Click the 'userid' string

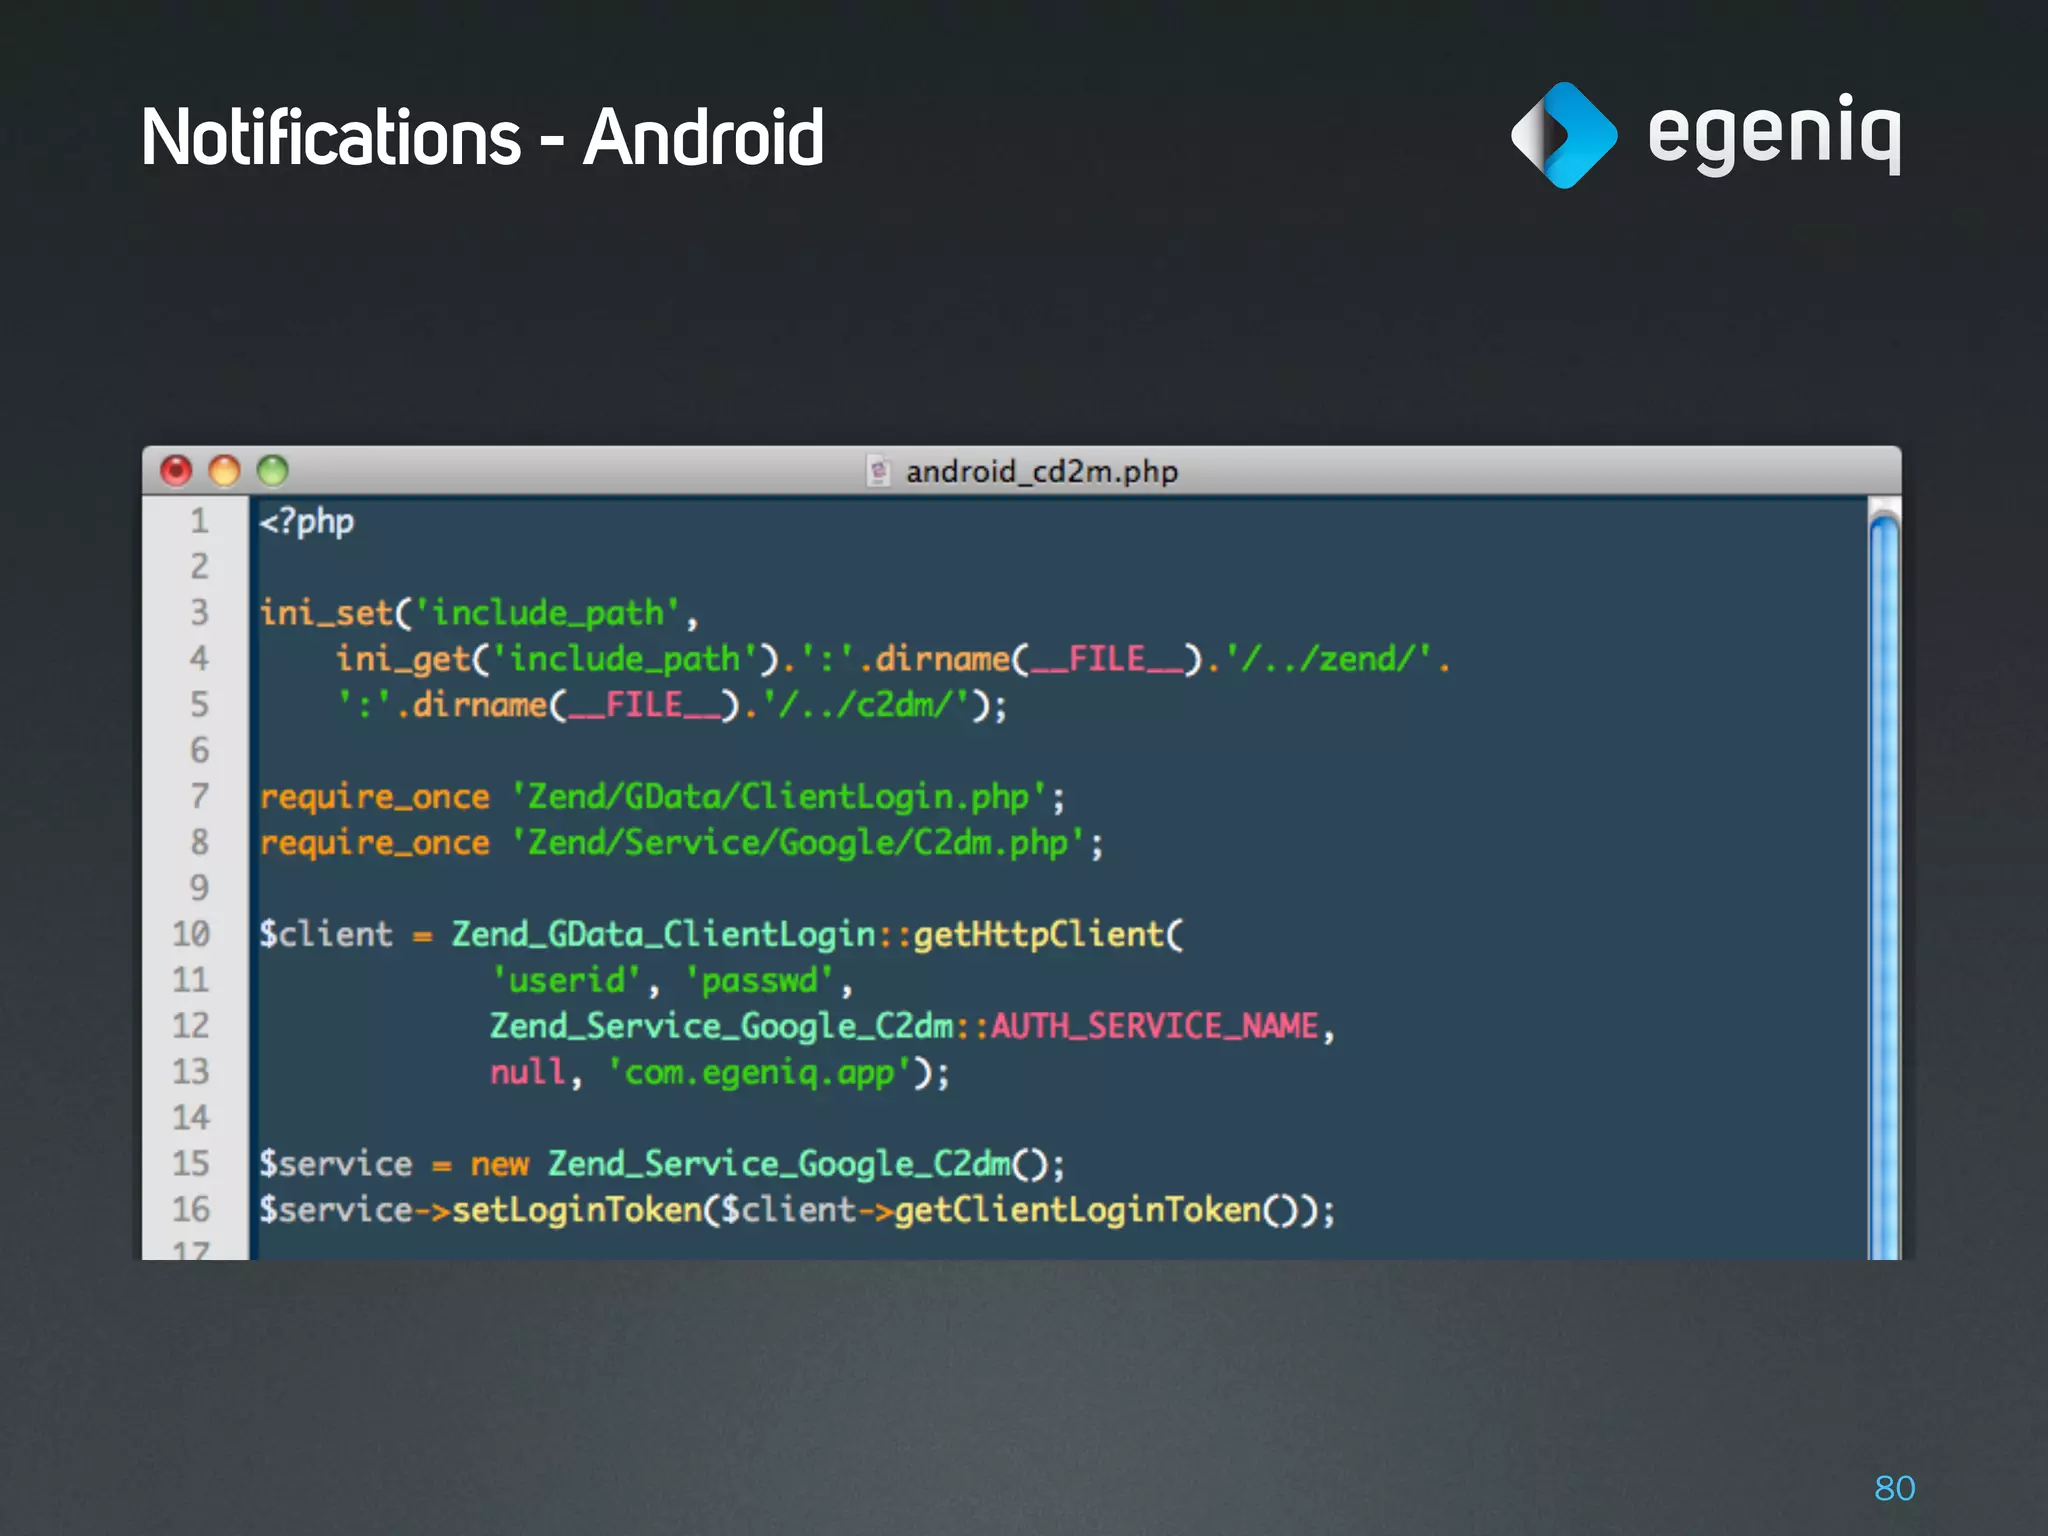pos(566,981)
